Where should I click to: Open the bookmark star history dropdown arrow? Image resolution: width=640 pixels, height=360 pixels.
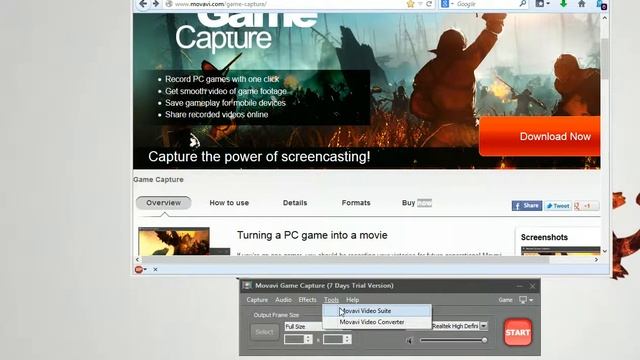(x=420, y=4)
